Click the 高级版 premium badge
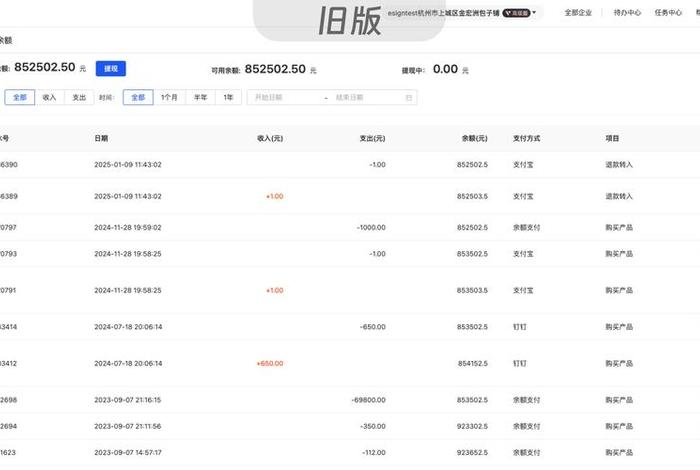 [x=516, y=13]
